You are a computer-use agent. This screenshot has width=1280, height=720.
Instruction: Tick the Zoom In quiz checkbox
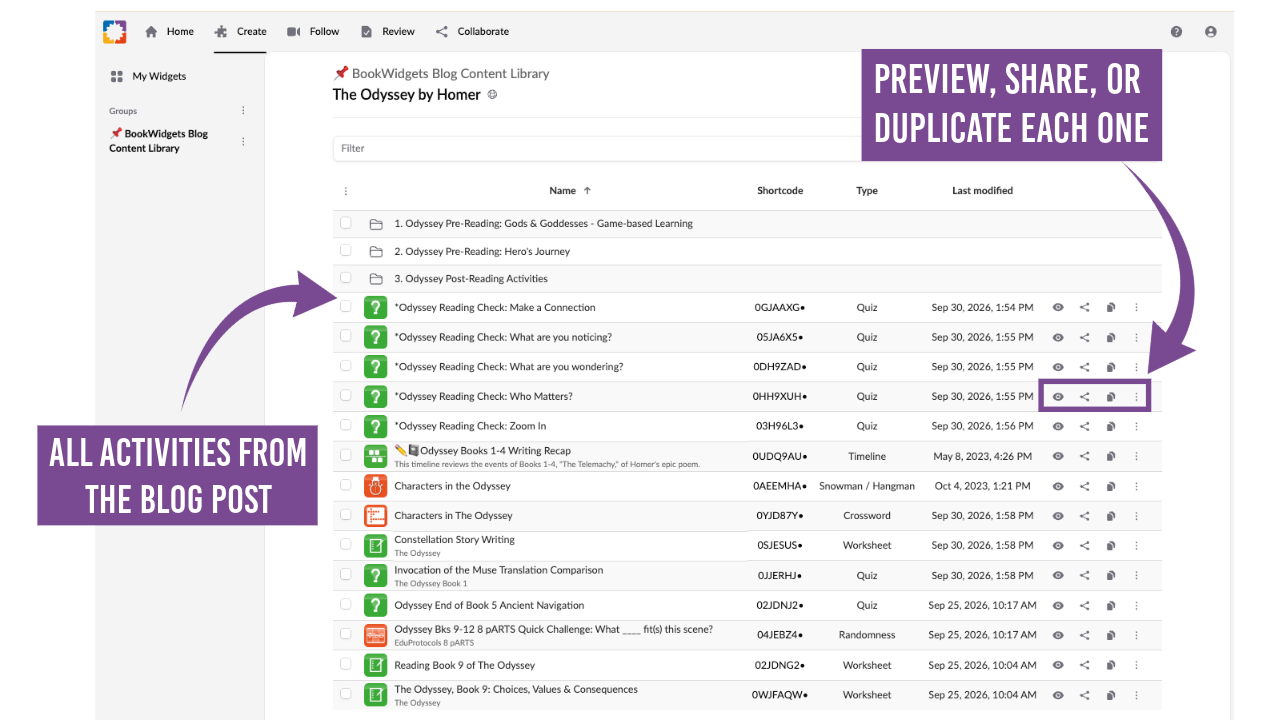click(346, 425)
